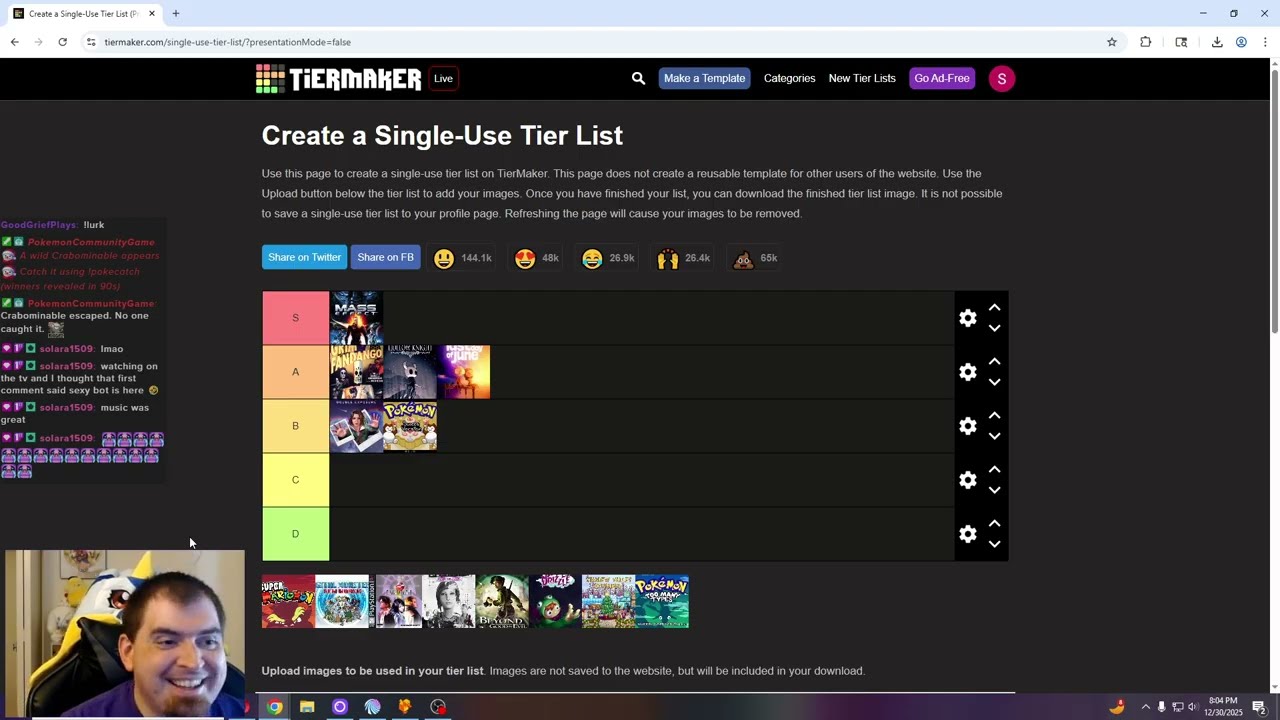Select Grim Fandango image in A tier

pyautogui.click(x=356, y=372)
